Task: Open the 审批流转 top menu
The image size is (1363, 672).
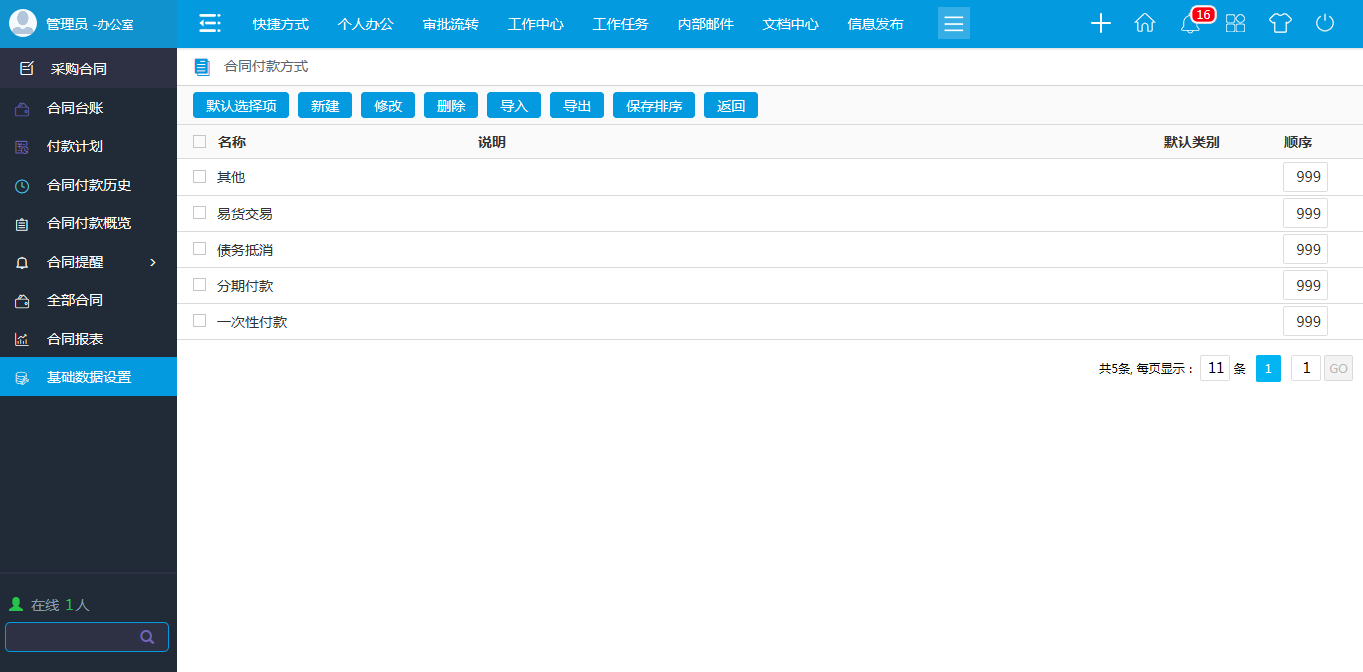Action: coord(450,24)
